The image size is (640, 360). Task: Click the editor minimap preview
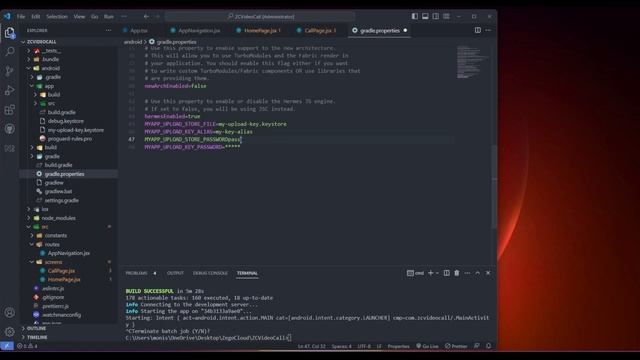(472, 62)
